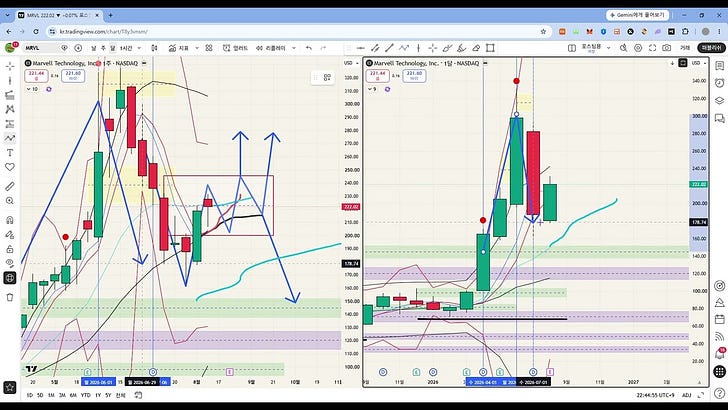
Task: Select the parallel channel tool in favorites toolbar
Action: pyautogui.click(x=375, y=48)
